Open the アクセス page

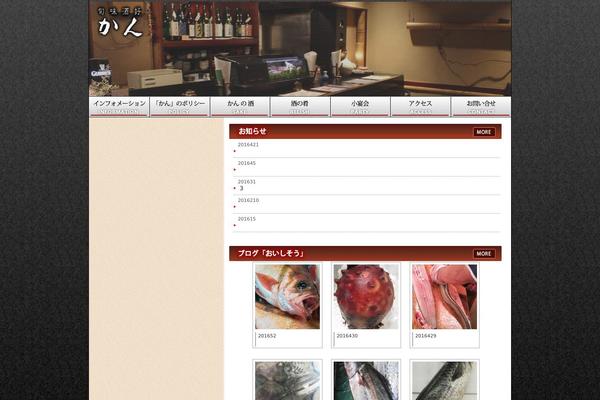[420, 107]
